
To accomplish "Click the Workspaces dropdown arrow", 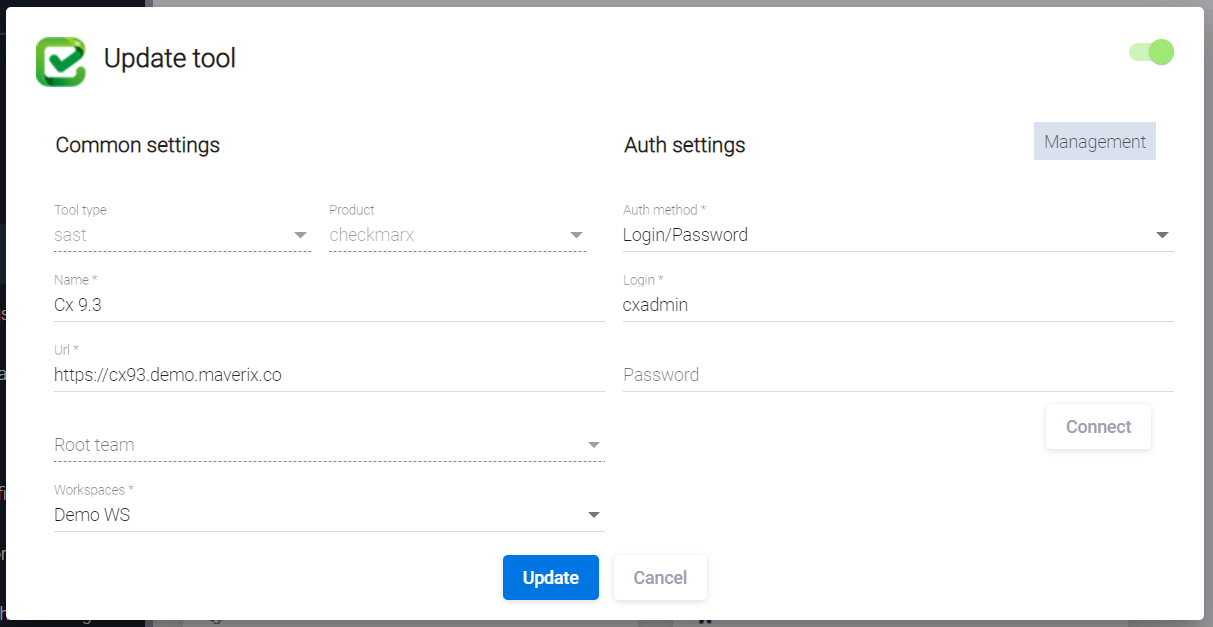I will click(x=594, y=515).
